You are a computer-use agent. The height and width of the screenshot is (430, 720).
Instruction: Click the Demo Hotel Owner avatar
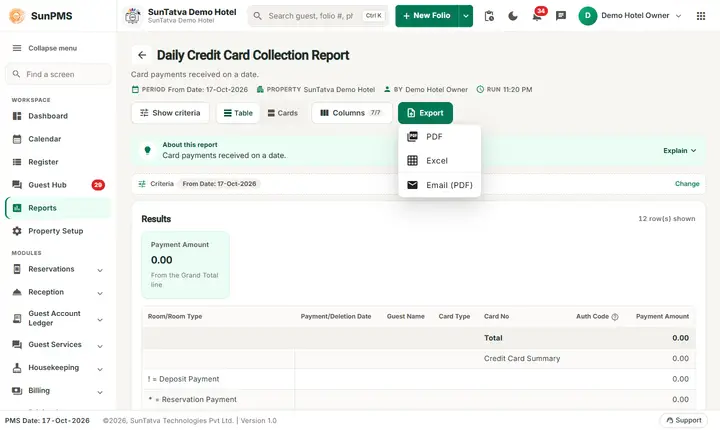pos(587,16)
